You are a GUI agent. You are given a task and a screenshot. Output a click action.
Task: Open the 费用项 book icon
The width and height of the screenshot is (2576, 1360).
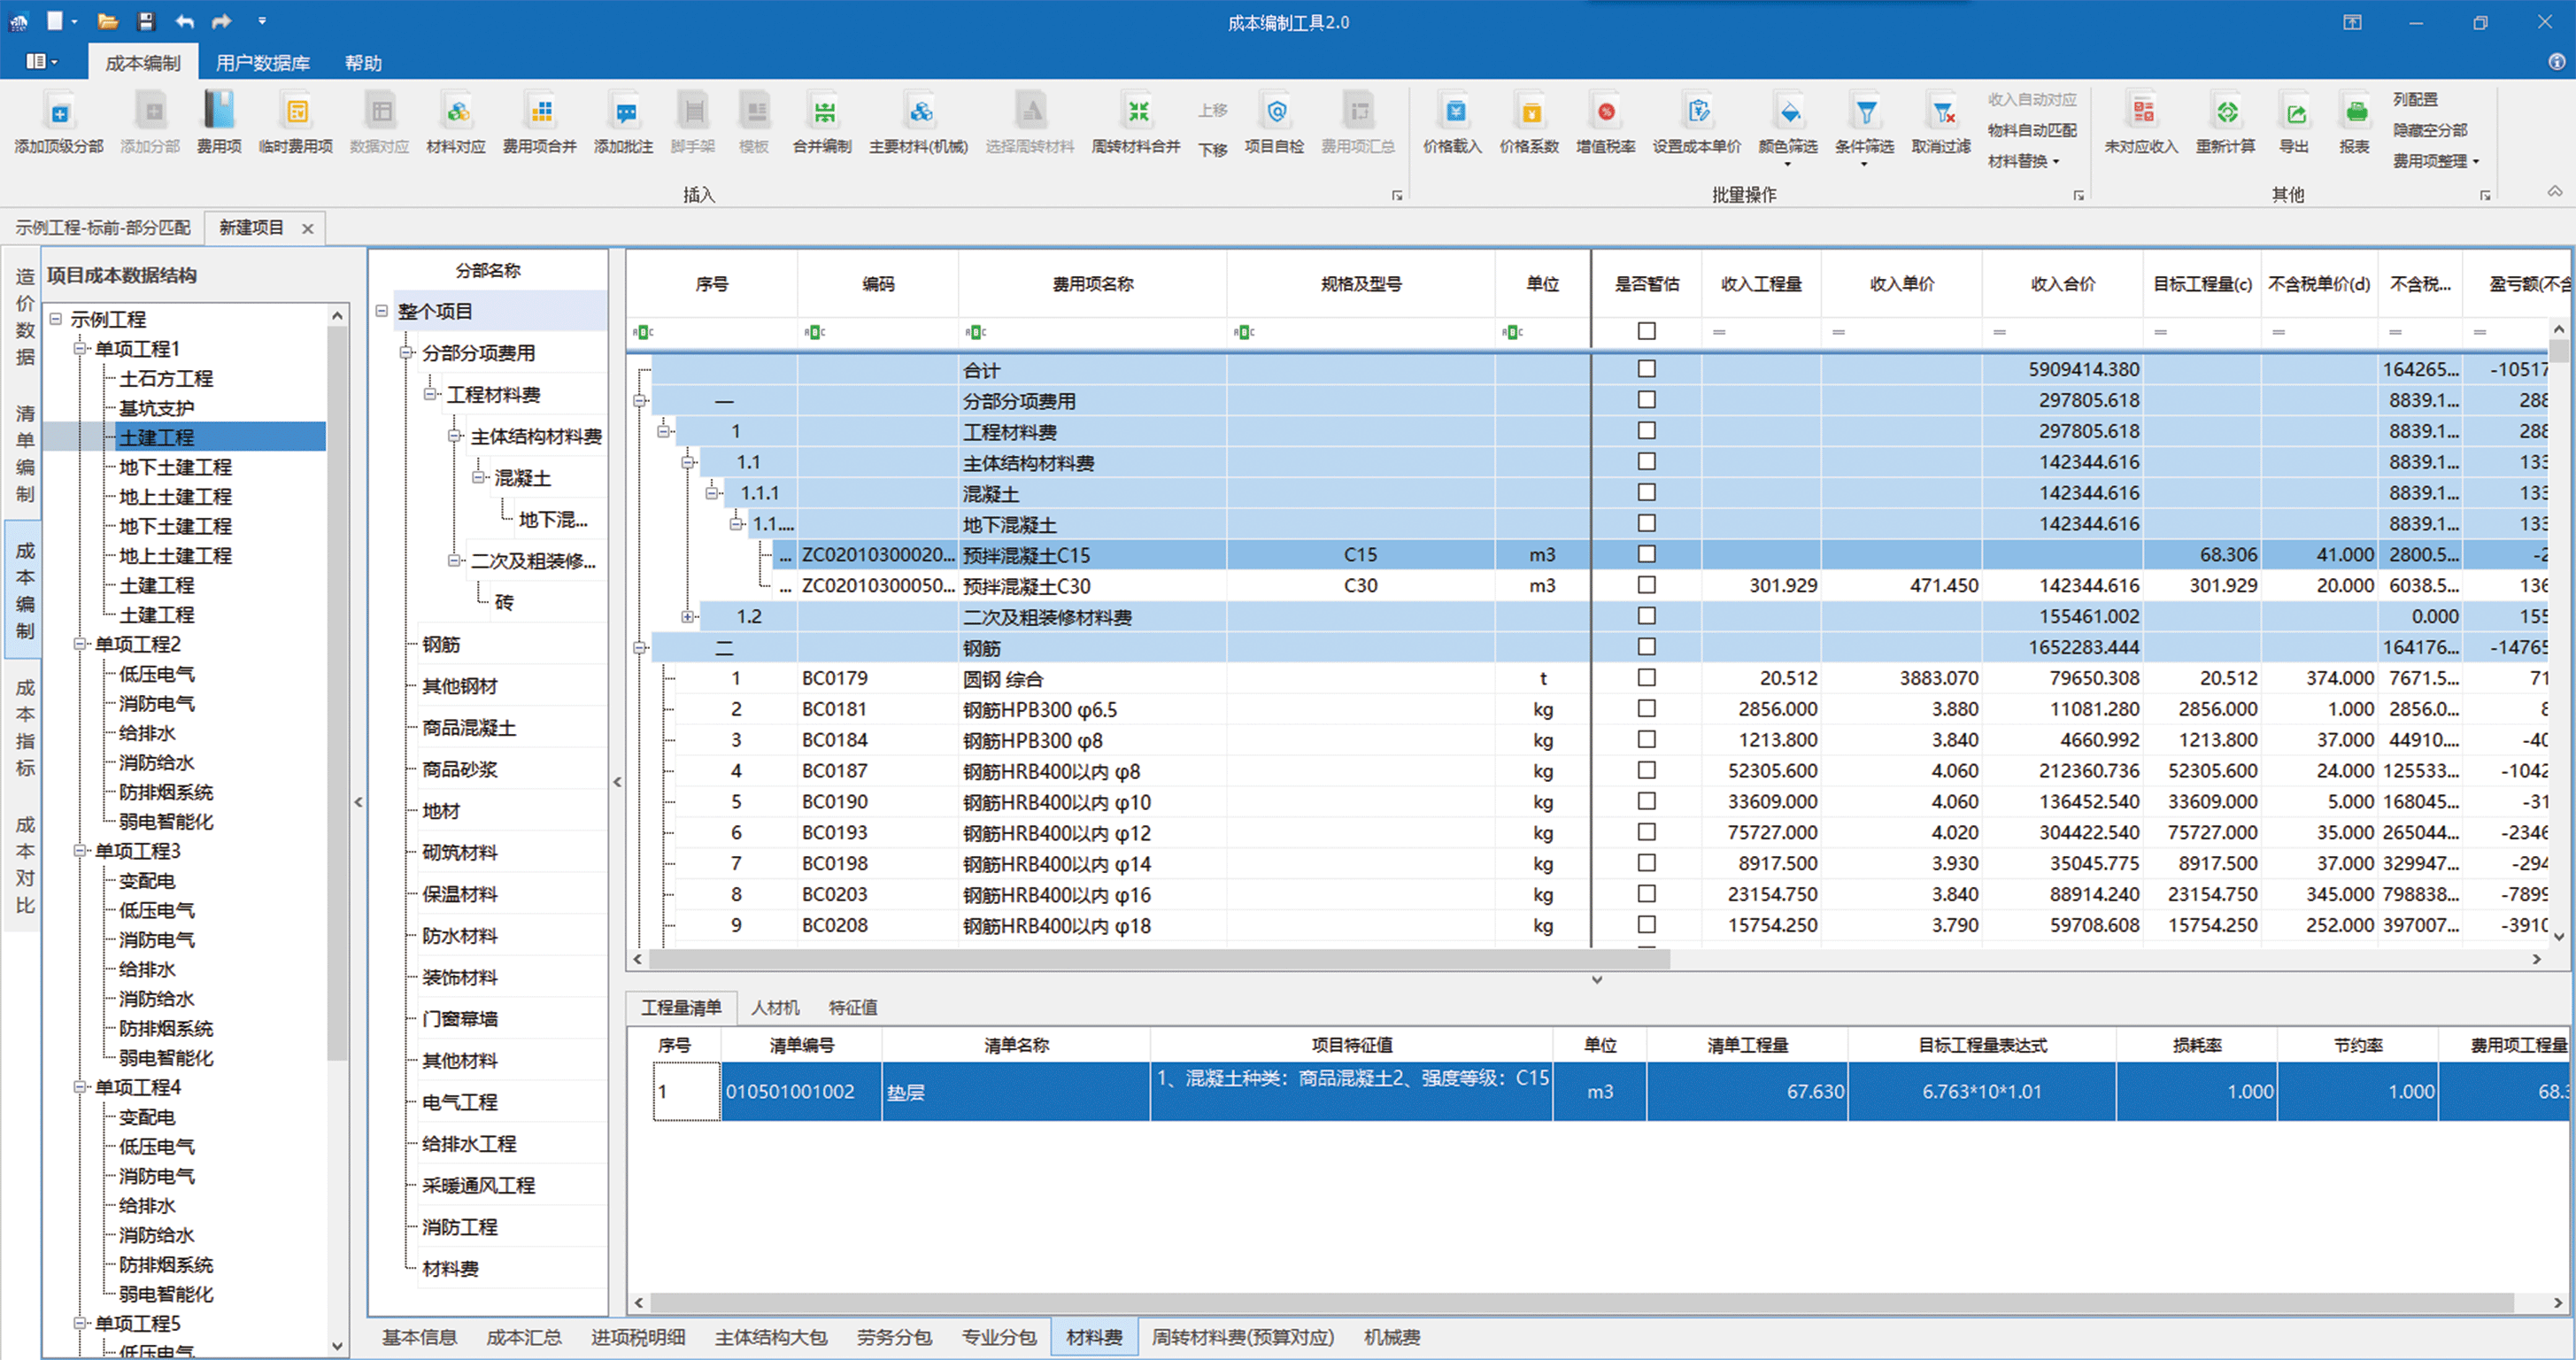pyautogui.click(x=218, y=112)
